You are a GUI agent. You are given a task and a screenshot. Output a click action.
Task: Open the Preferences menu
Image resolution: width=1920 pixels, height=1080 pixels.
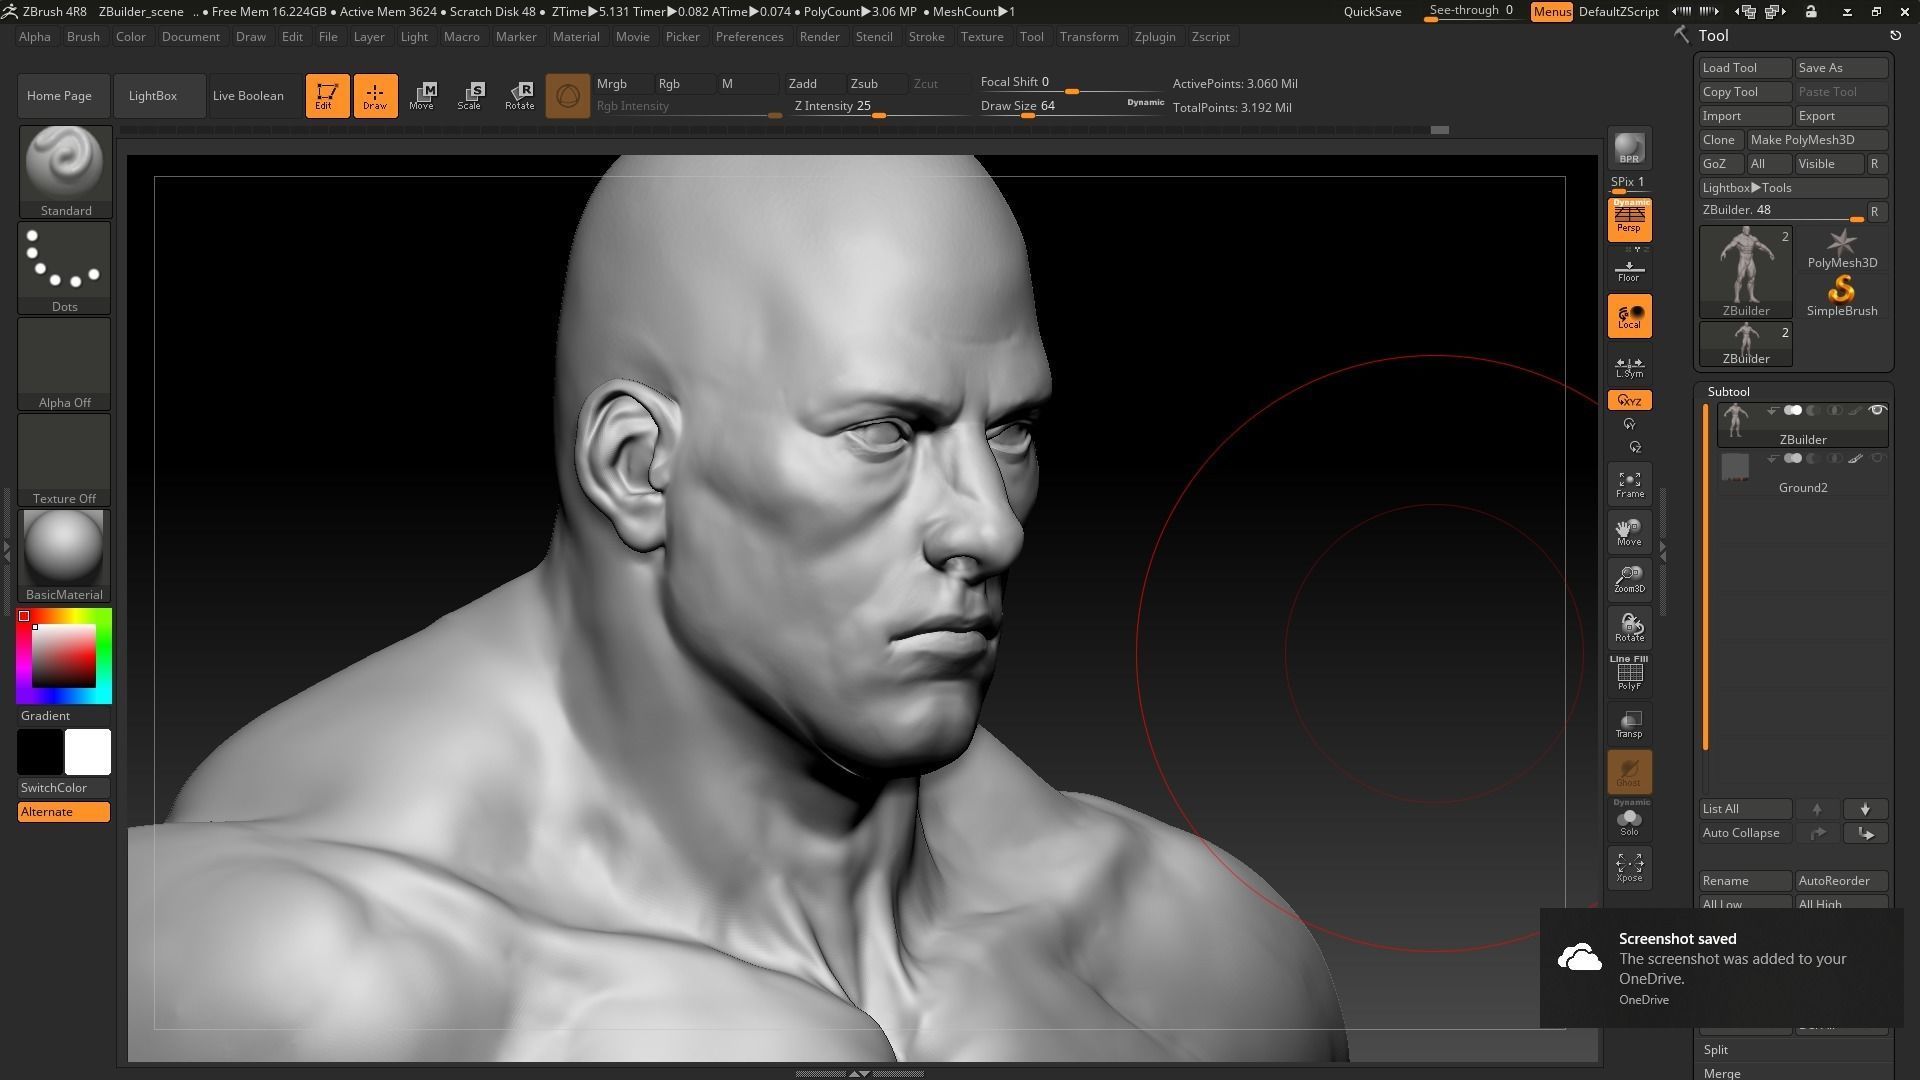[x=750, y=37]
